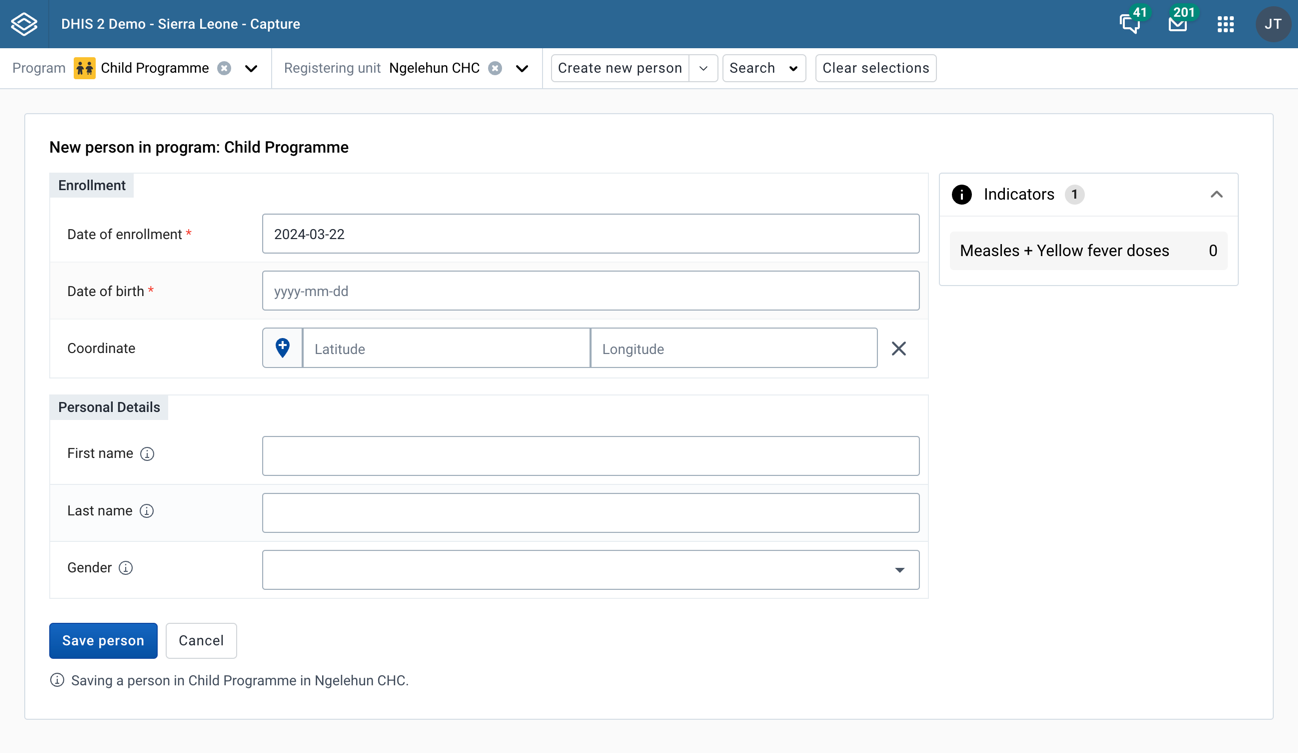1298x753 pixels.
Task: Clear the Ngelehun CHC registering unit
Action: point(495,68)
